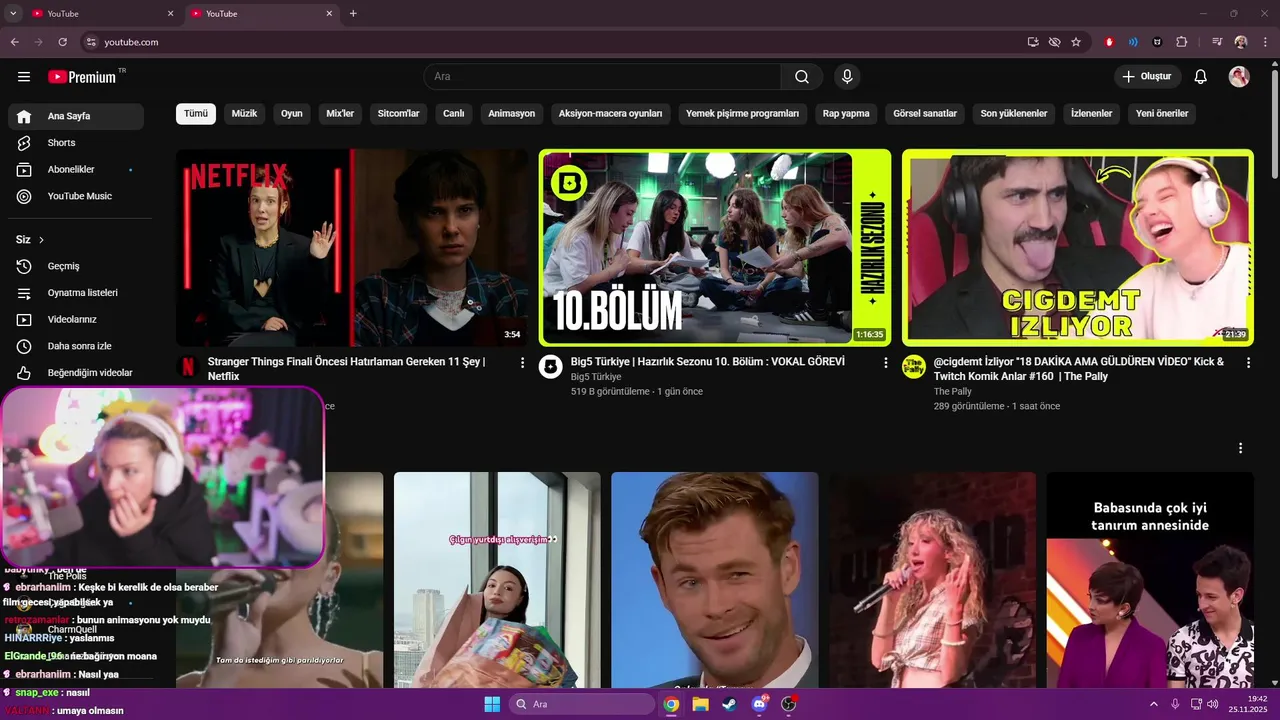Image resolution: width=1280 pixels, height=720 pixels.
Task: Select the Animasyon filter chip
Action: tap(512, 113)
